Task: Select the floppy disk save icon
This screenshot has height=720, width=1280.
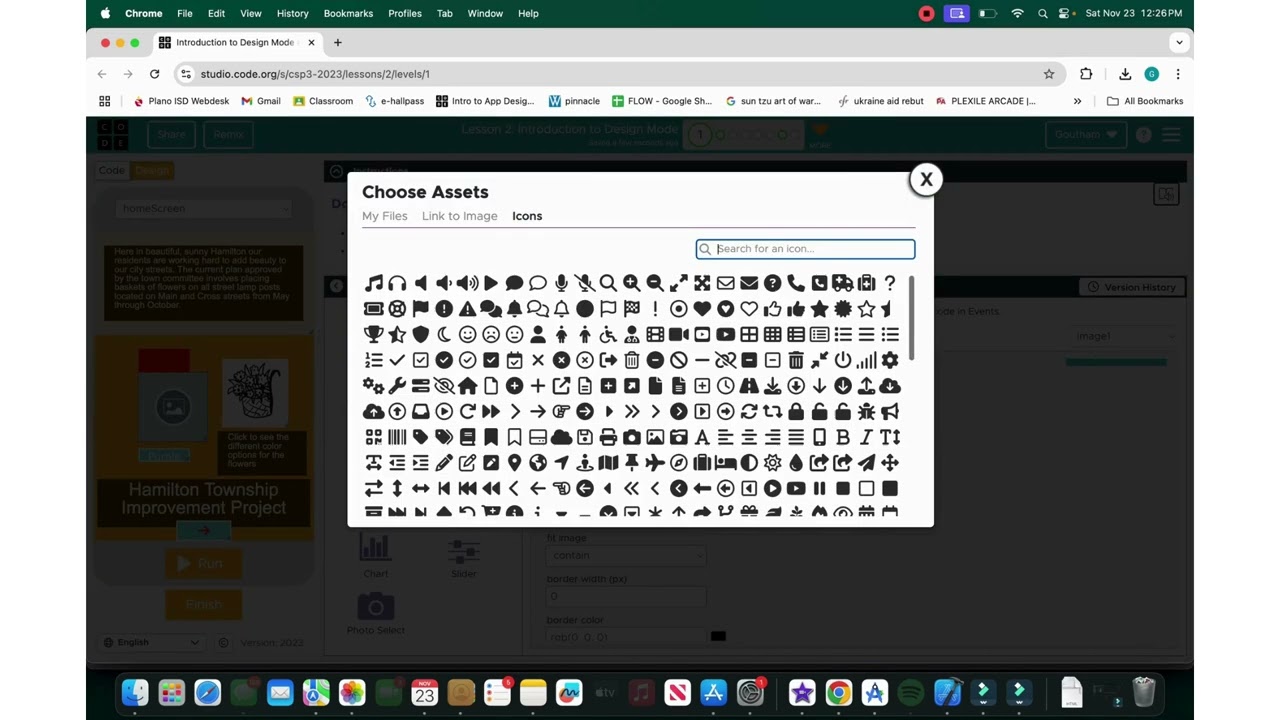Action: coord(584,437)
